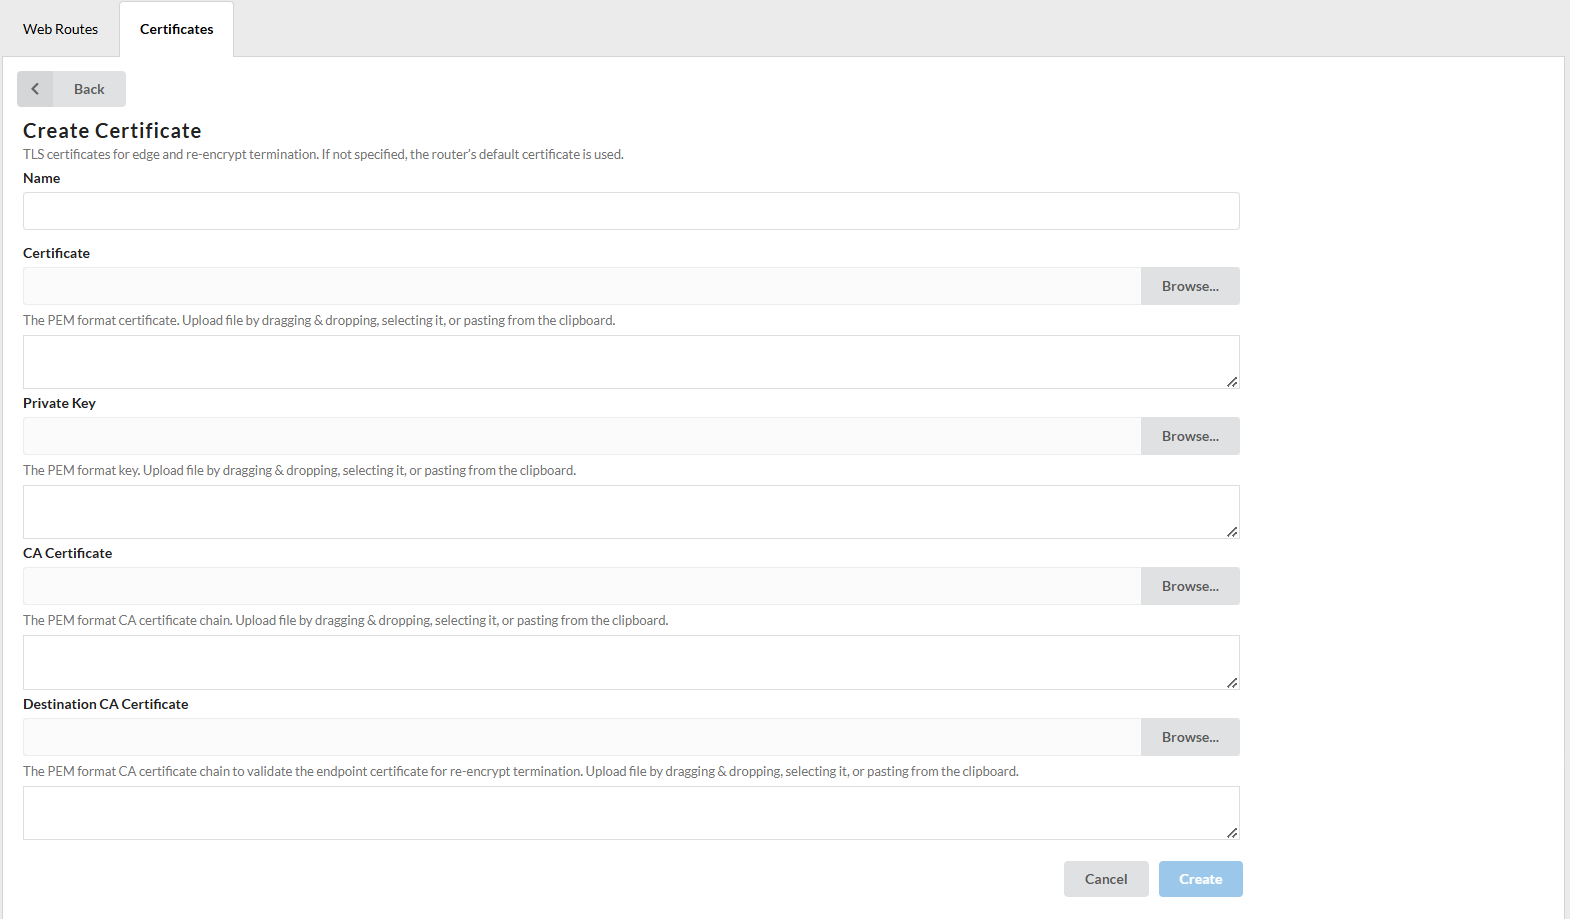
Task: Browse for a Destination CA Certificate file
Action: [x=1189, y=737]
